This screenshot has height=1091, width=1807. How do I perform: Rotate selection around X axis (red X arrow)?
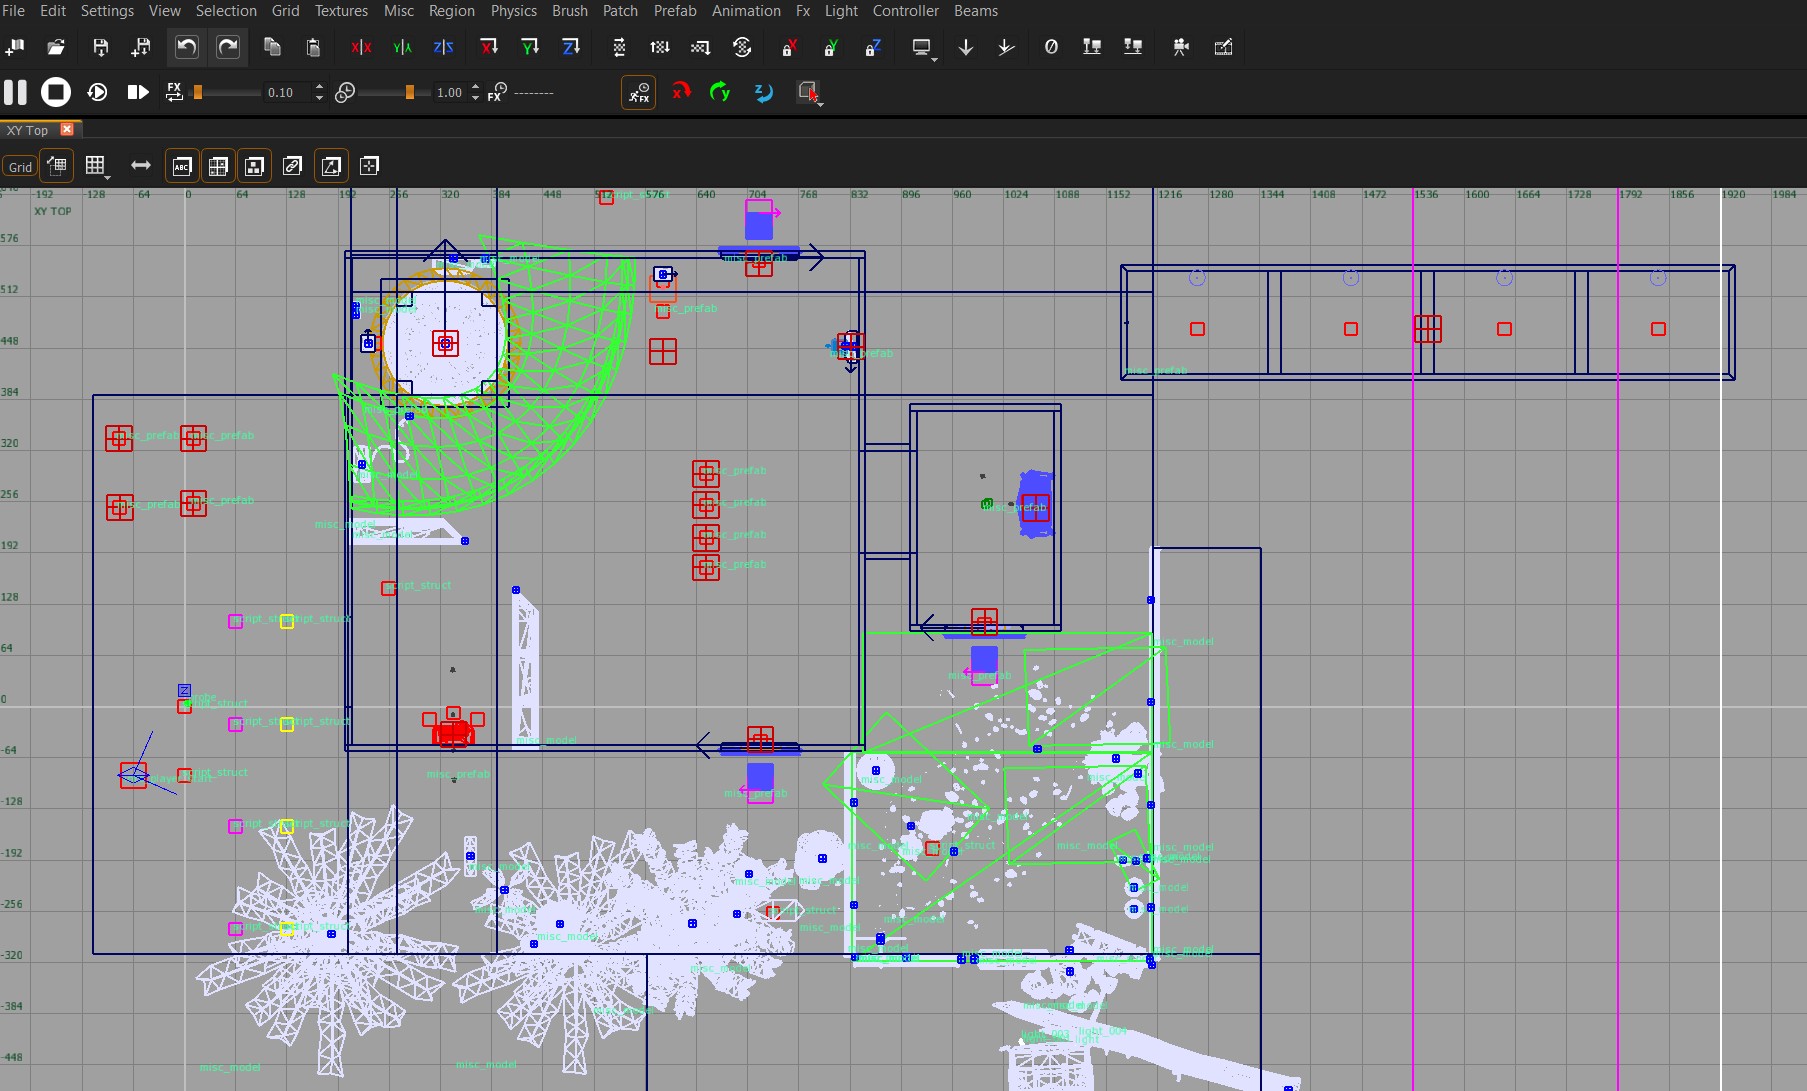coord(489,47)
